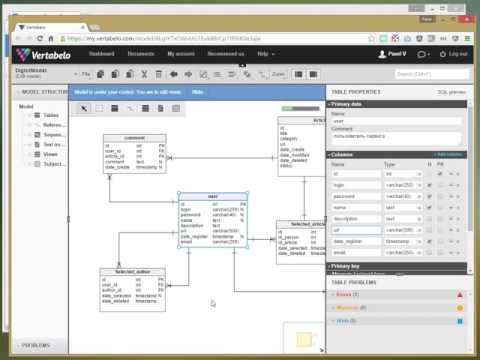This screenshot has width=480, height=360.
Task: Click the red Errors triangle icon
Action: 460,295
